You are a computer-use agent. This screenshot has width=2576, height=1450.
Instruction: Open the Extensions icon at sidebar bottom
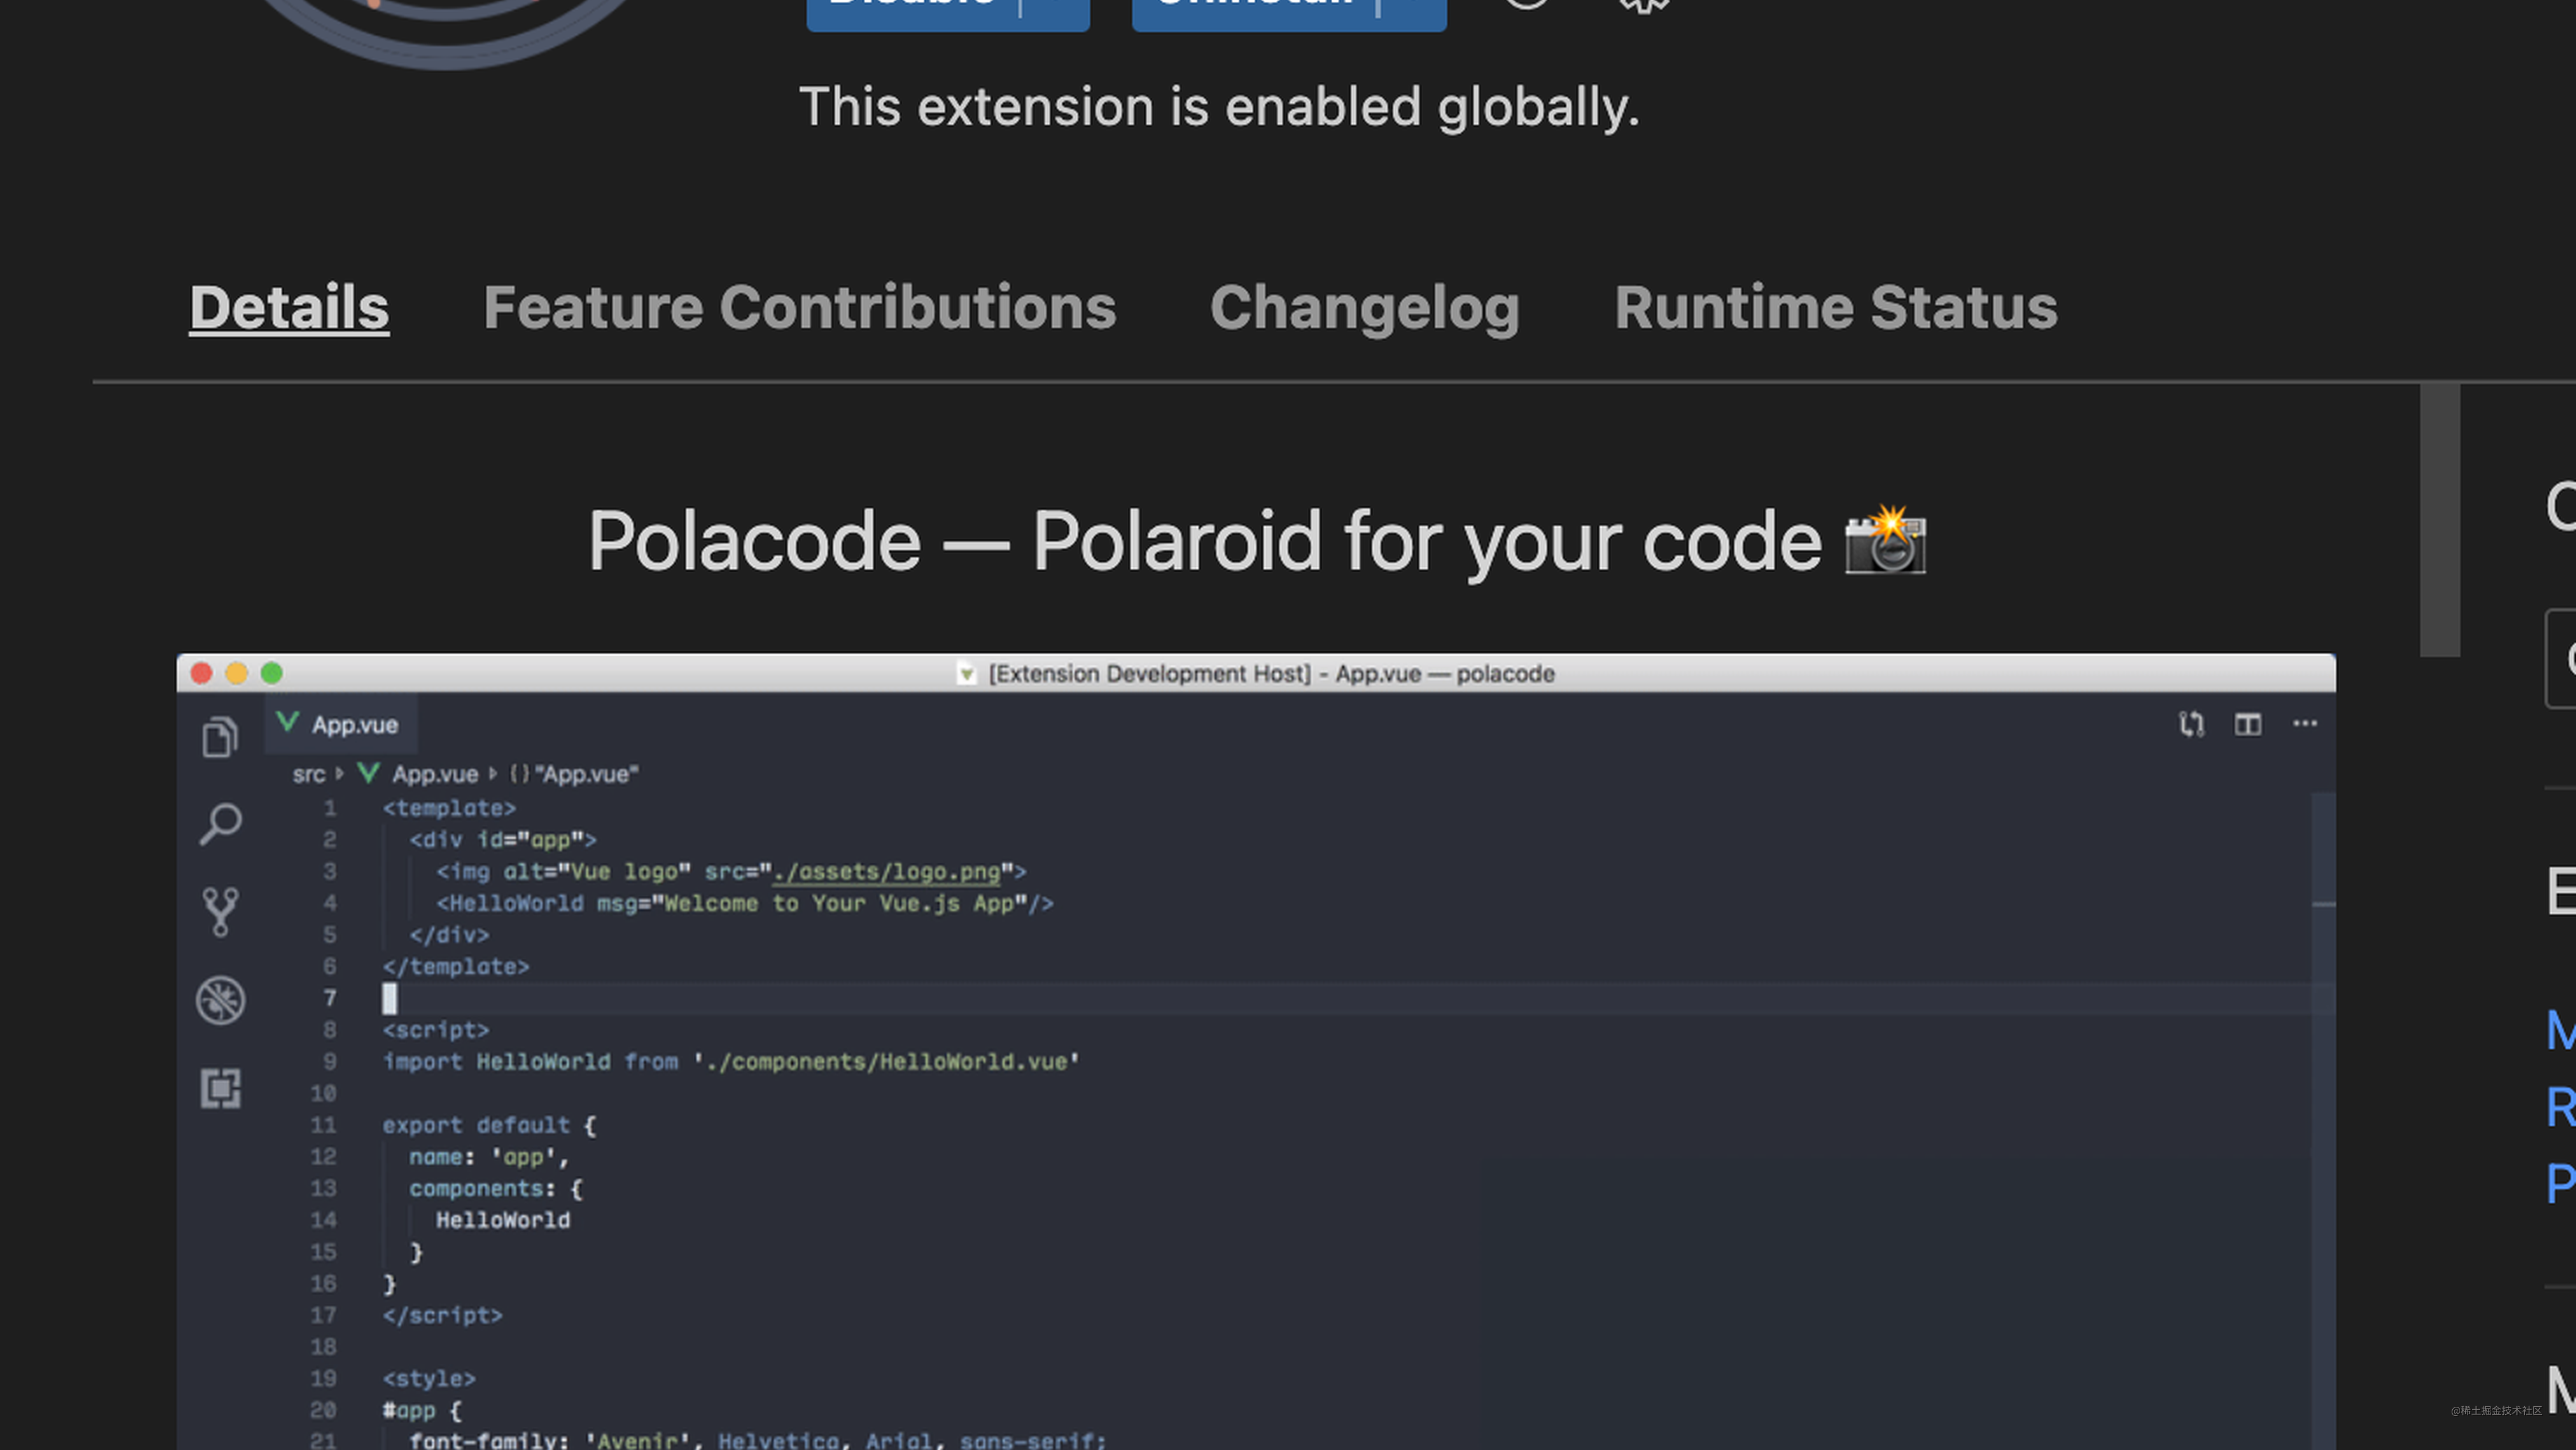click(221, 1088)
